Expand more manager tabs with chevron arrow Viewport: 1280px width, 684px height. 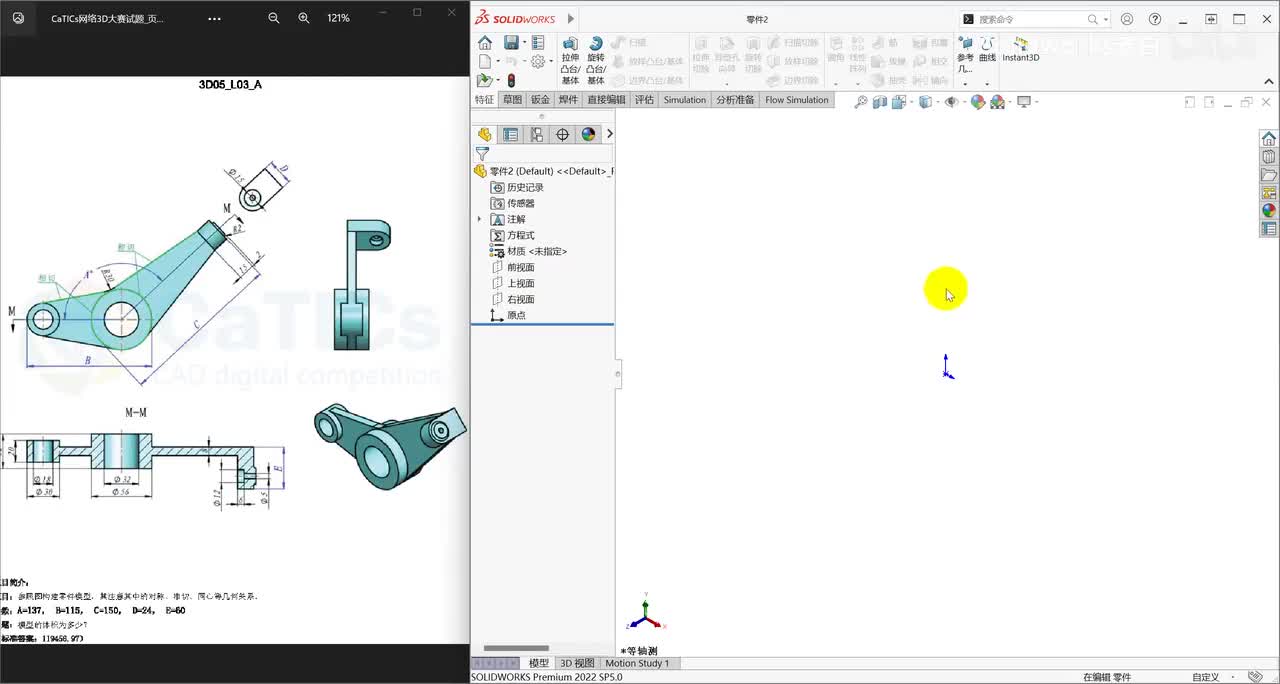pos(609,134)
